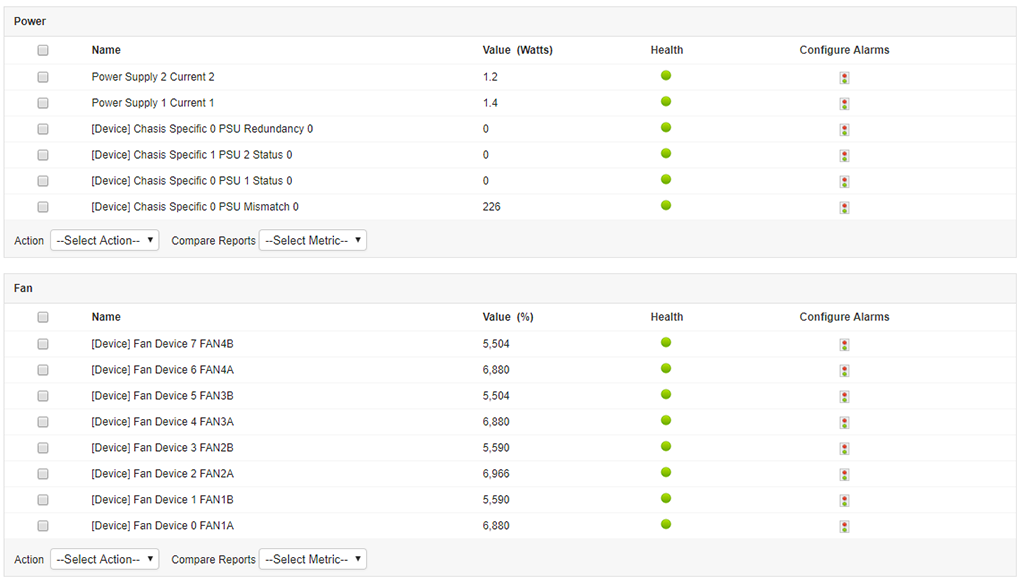Configure alarms for Power Supply 2 Current 2
The height and width of the screenshot is (584, 1024).
[844, 76]
